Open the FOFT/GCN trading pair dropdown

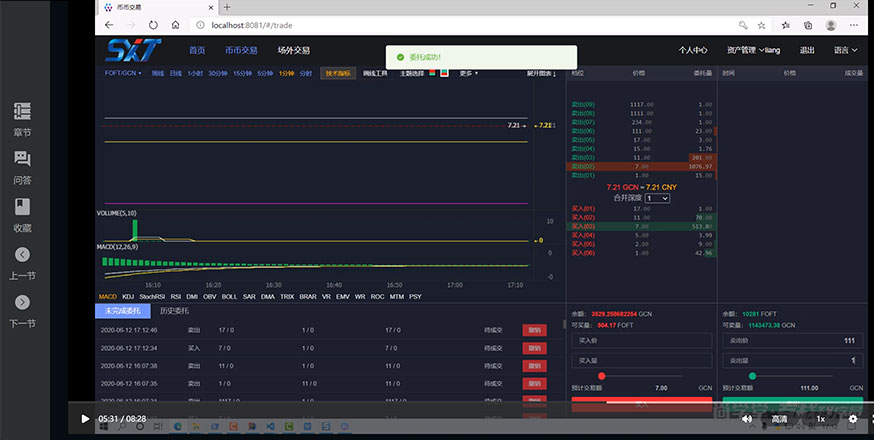pyautogui.click(x=123, y=73)
